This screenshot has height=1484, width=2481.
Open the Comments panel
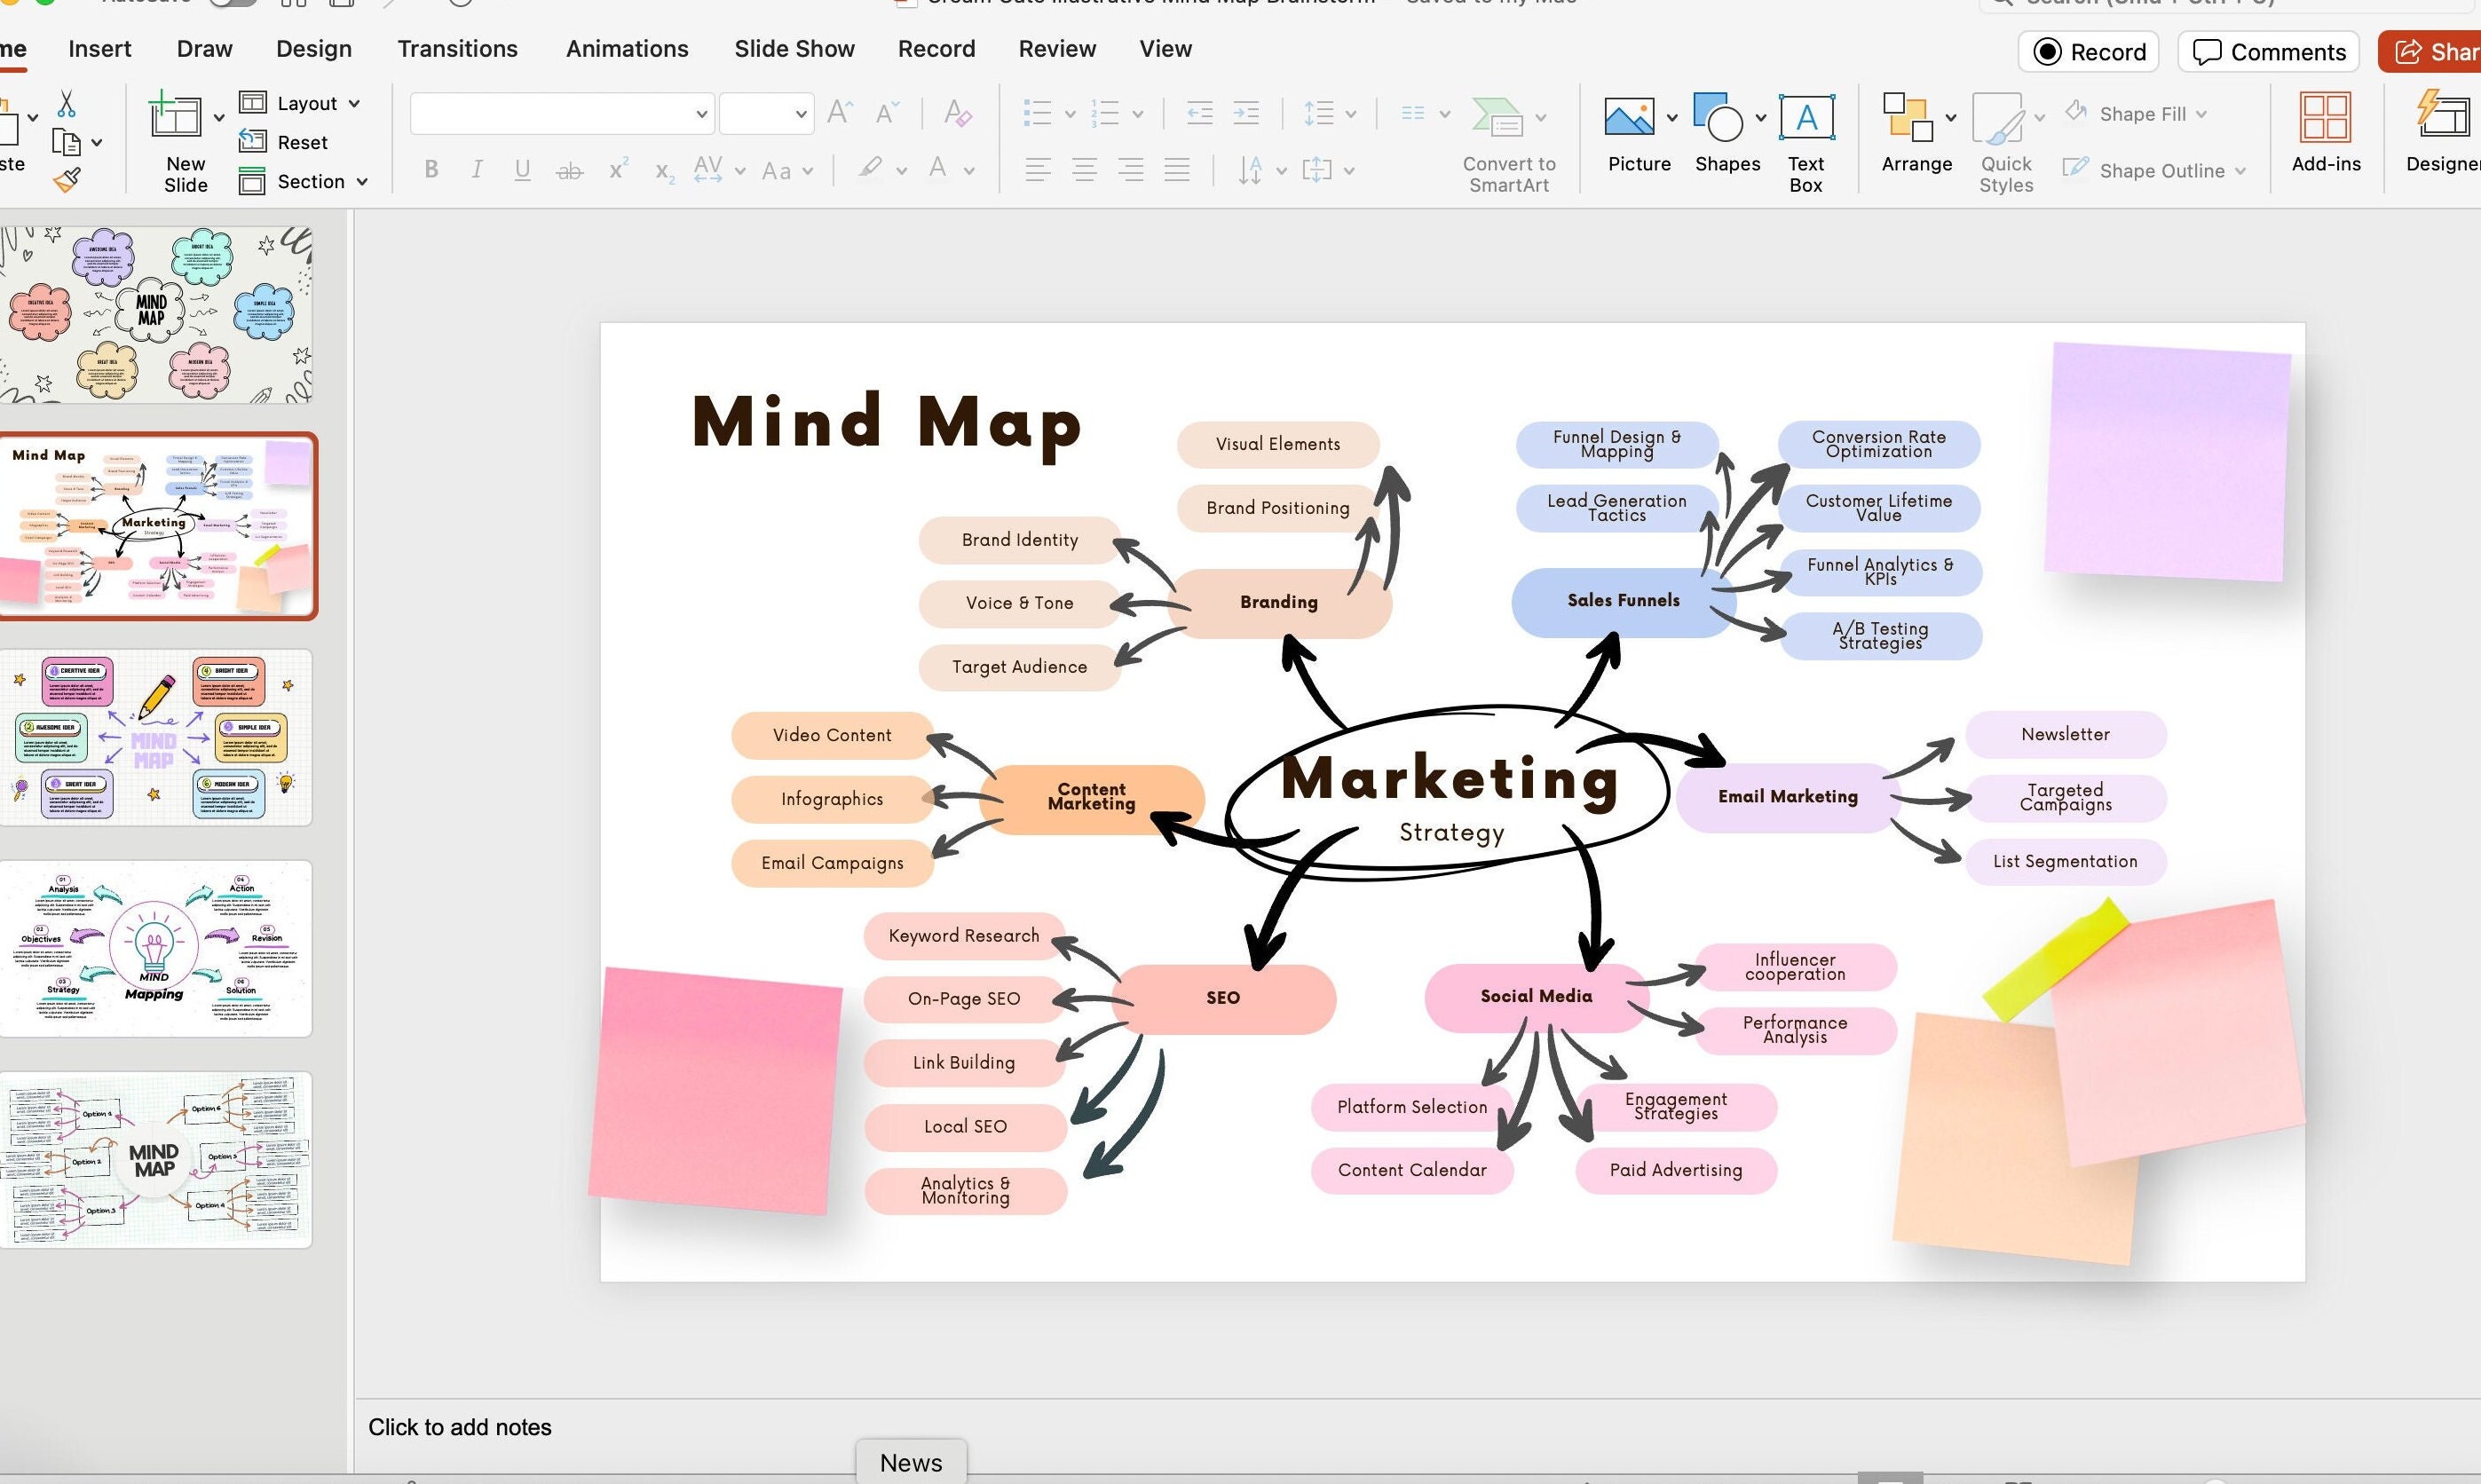point(2267,51)
